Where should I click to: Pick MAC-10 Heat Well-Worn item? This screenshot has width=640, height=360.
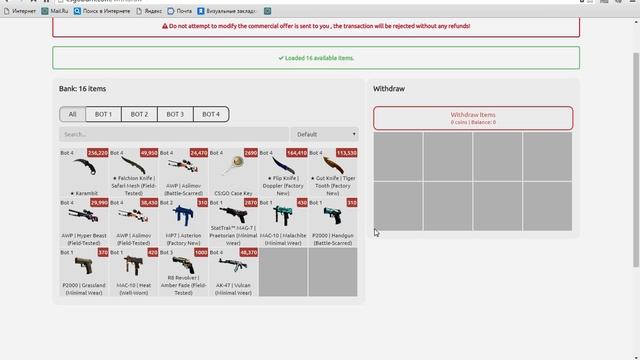134,272
